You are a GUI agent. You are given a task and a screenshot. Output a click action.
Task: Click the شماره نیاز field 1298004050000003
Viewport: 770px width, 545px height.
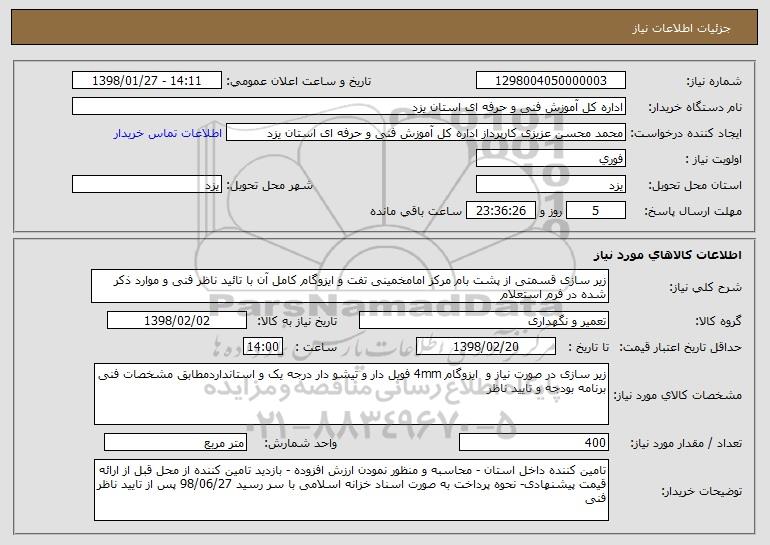point(551,81)
